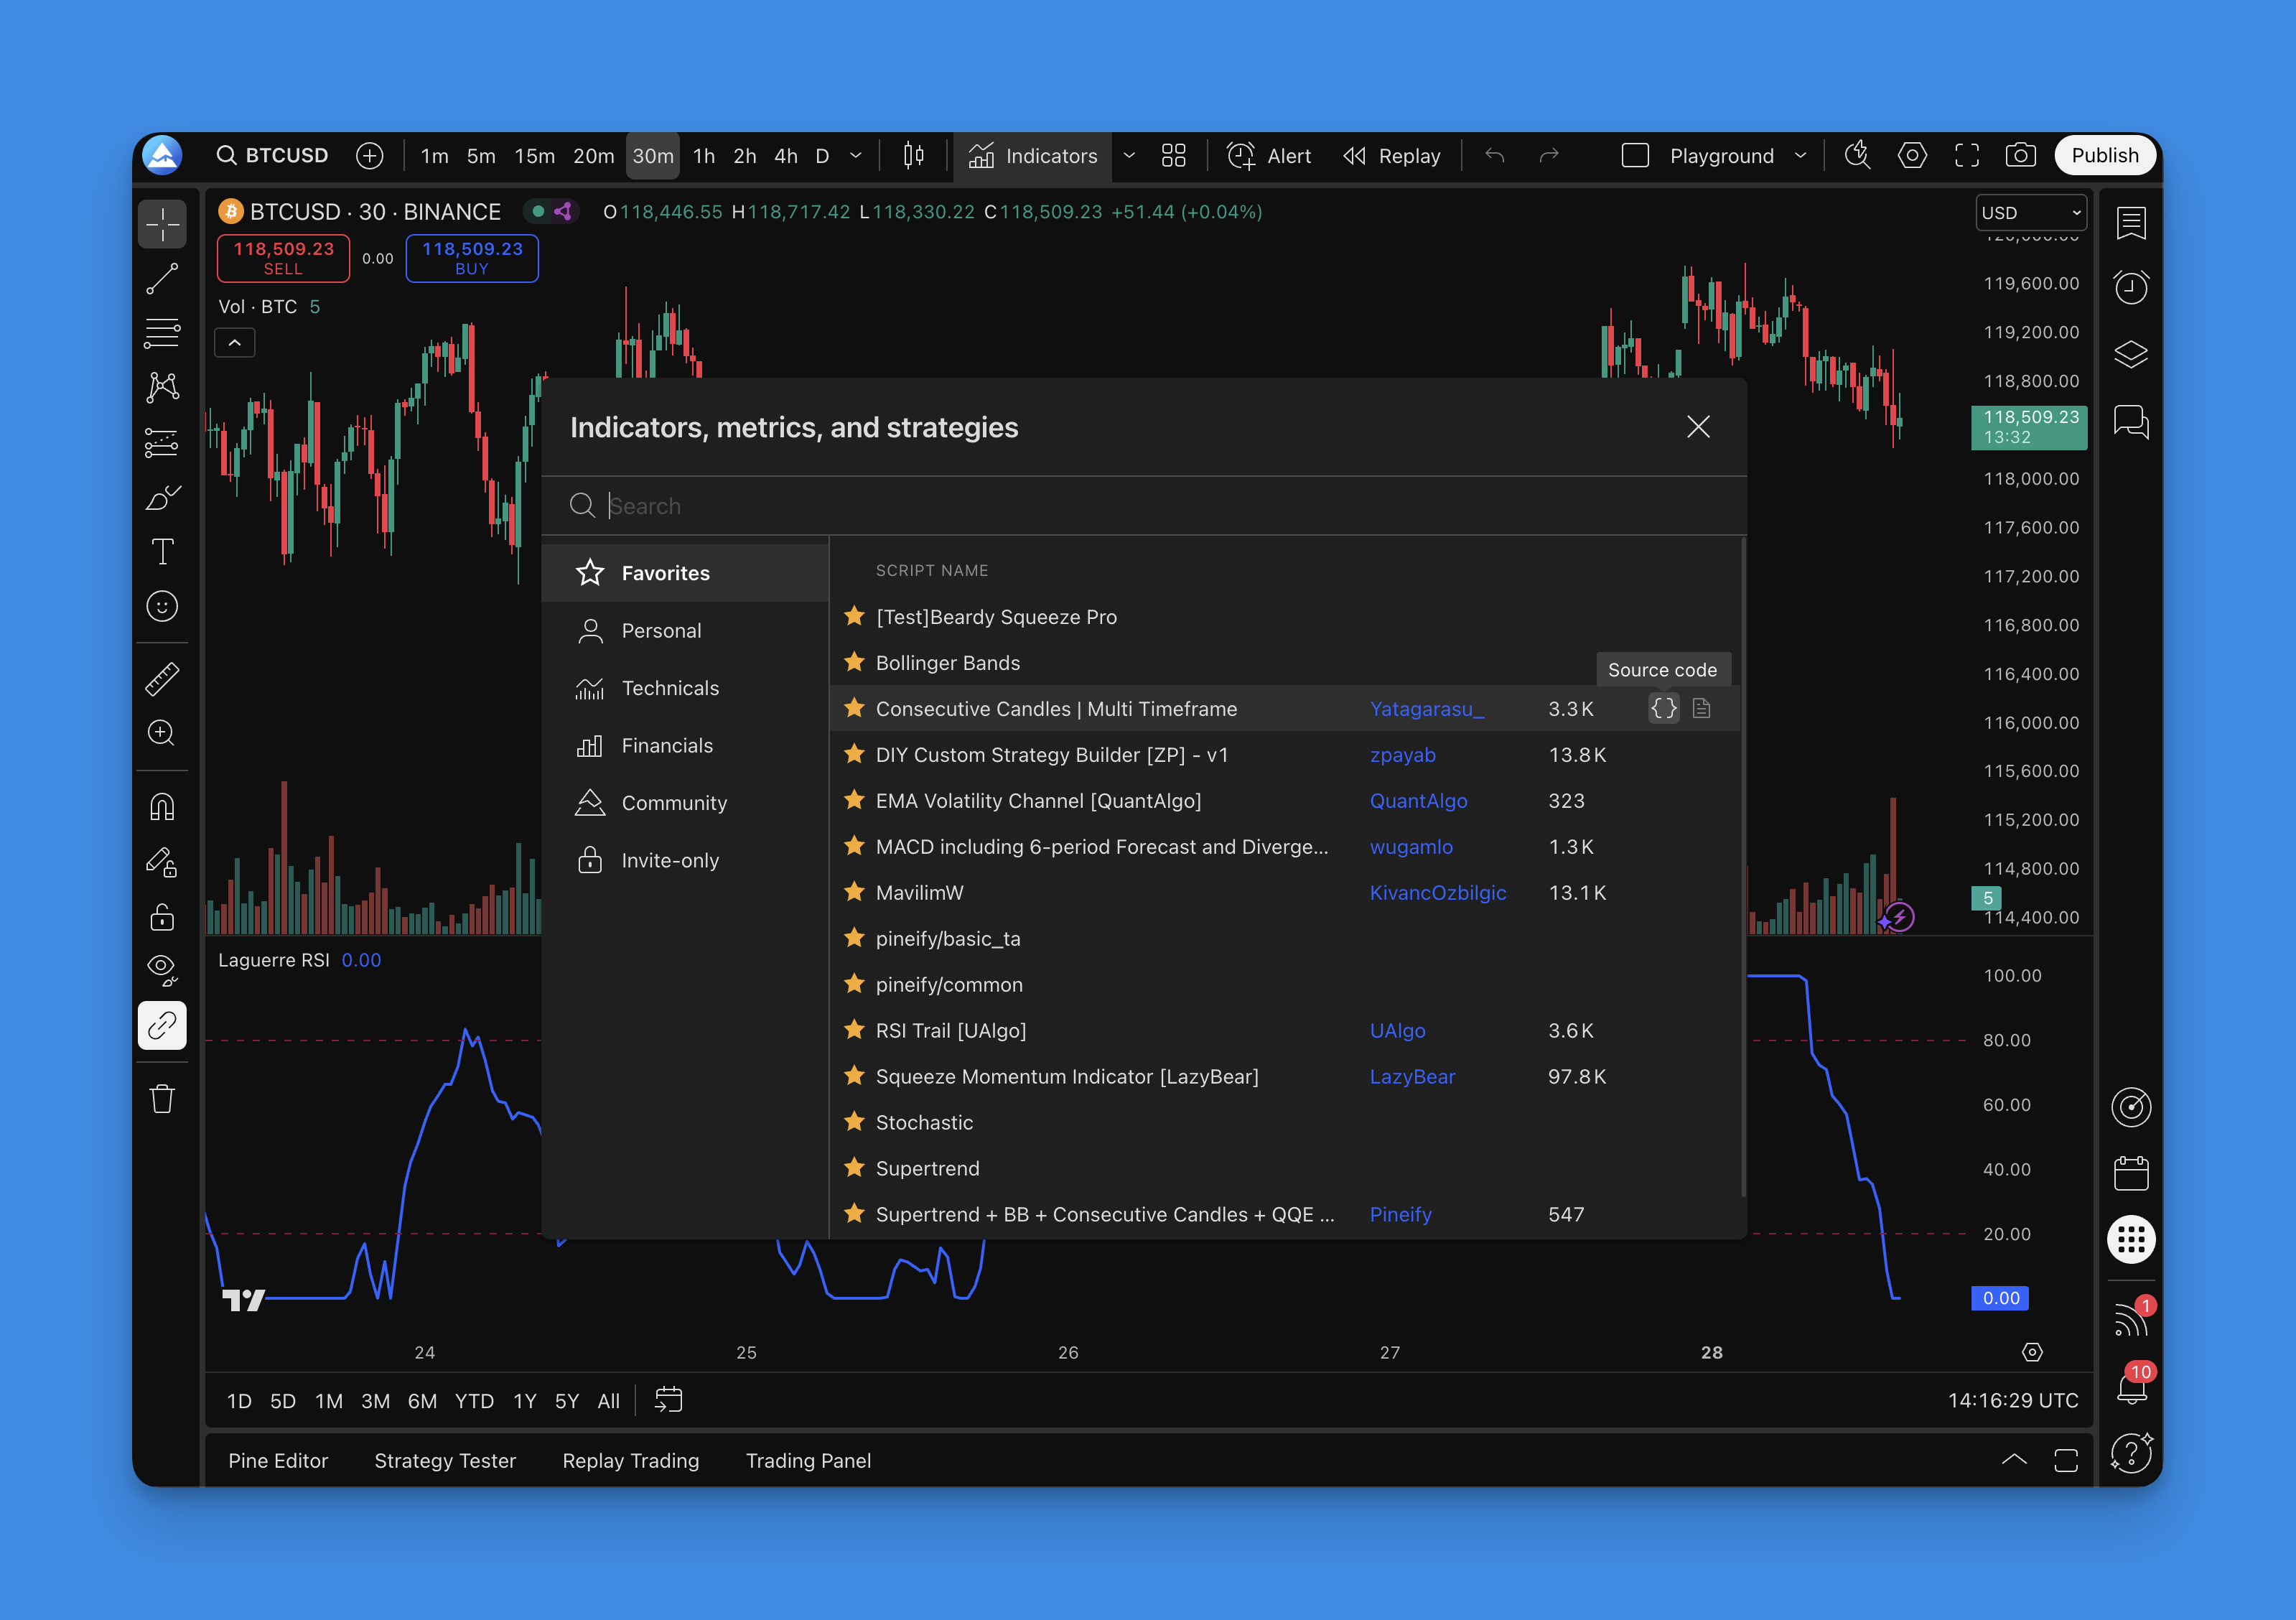Image resolution: width=2296 pixels, height=1620 pixels.
Task: Expand the Indicators favorites dropdown arrow
Action: coord(1129,156)
